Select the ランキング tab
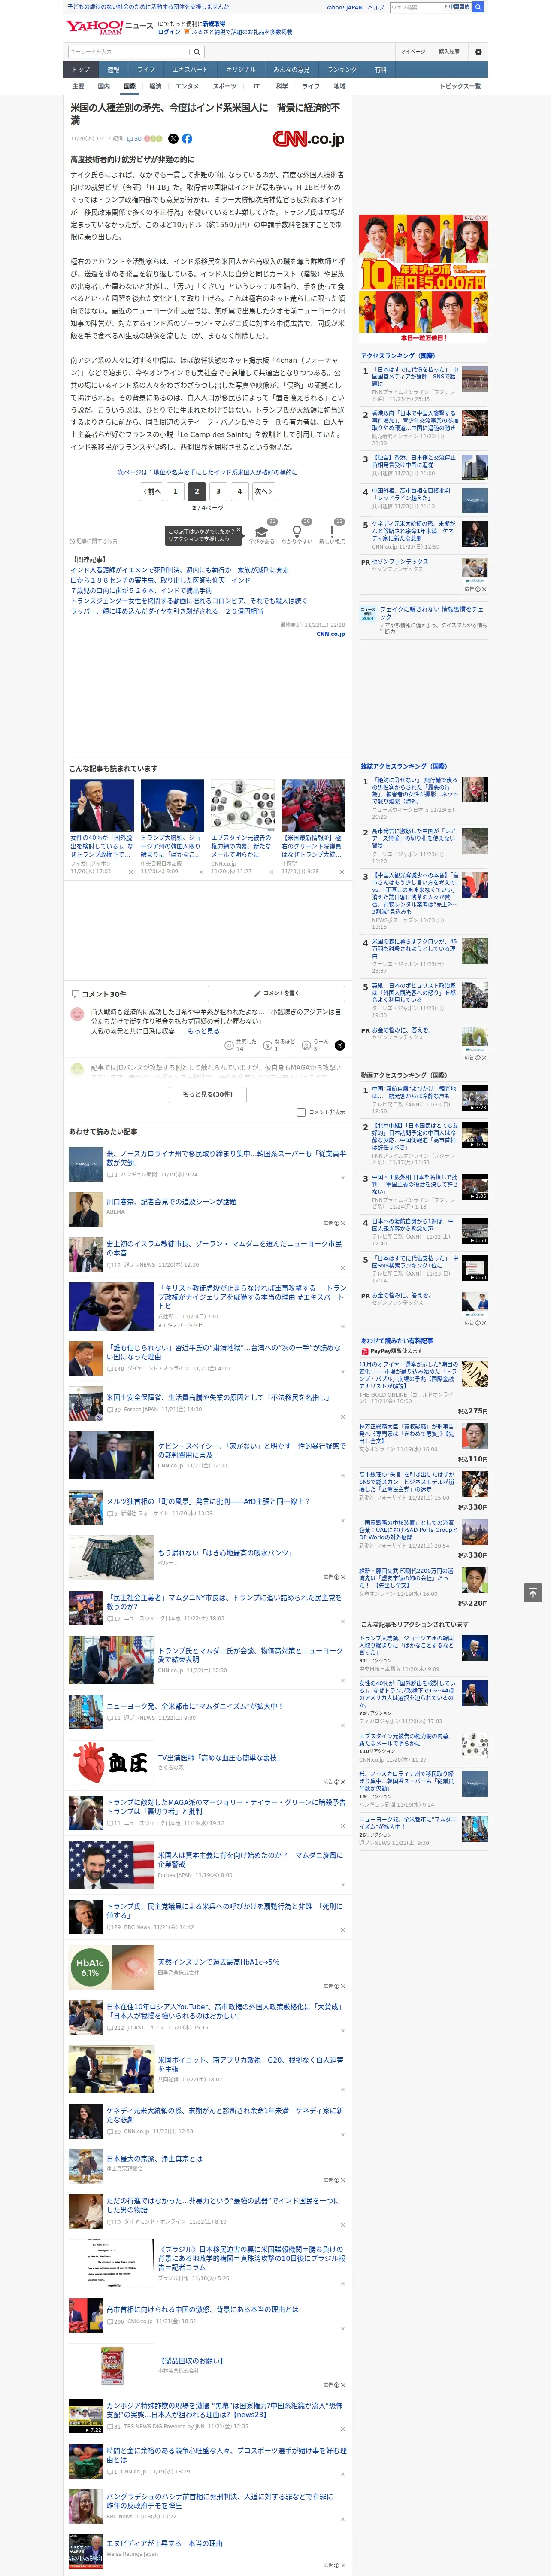Image resolution: width=551 pixels, height=2576 pixels. pos(342,69)
